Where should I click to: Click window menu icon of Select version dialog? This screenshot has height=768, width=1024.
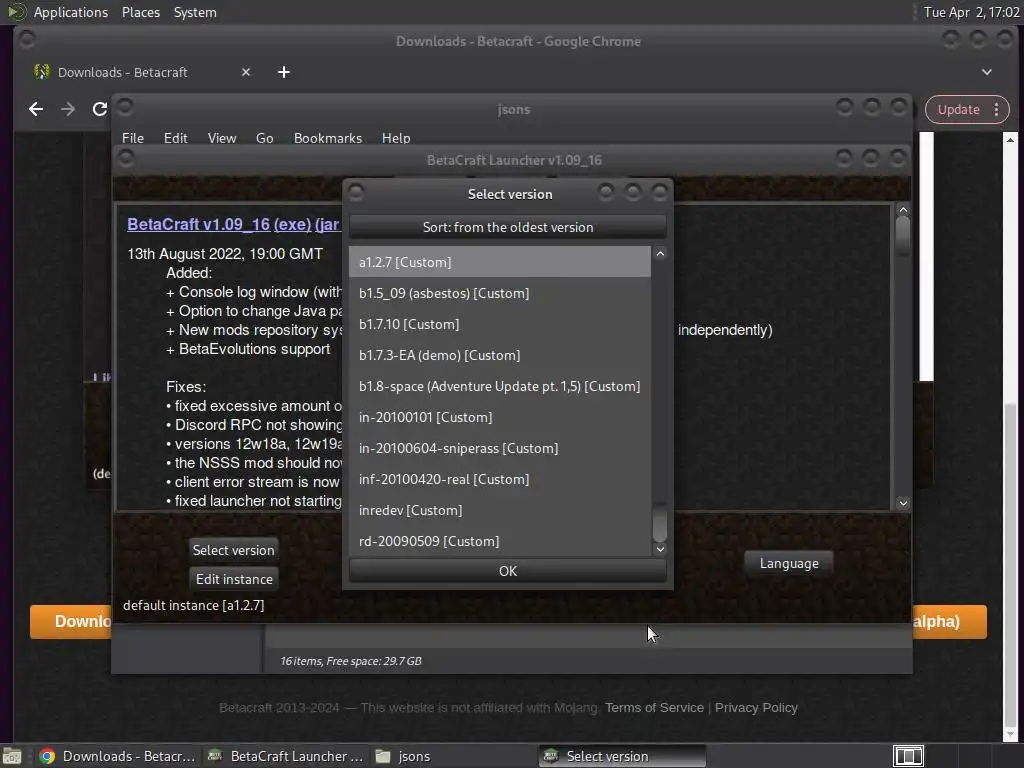click(356, 192)
